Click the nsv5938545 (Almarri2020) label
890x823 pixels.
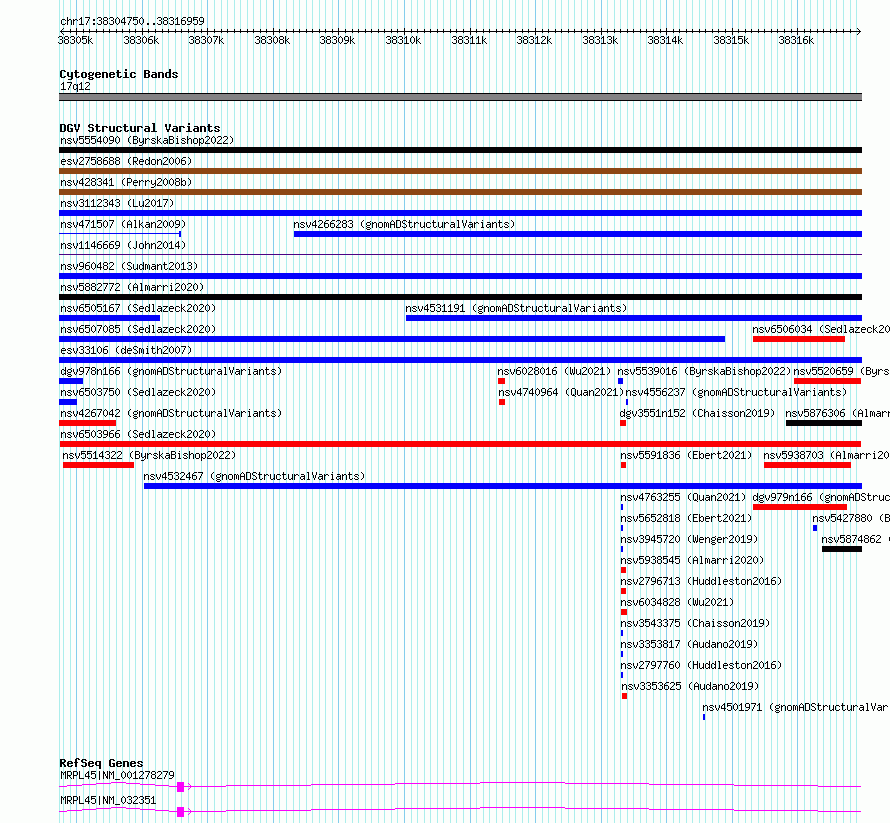point(692,560)
